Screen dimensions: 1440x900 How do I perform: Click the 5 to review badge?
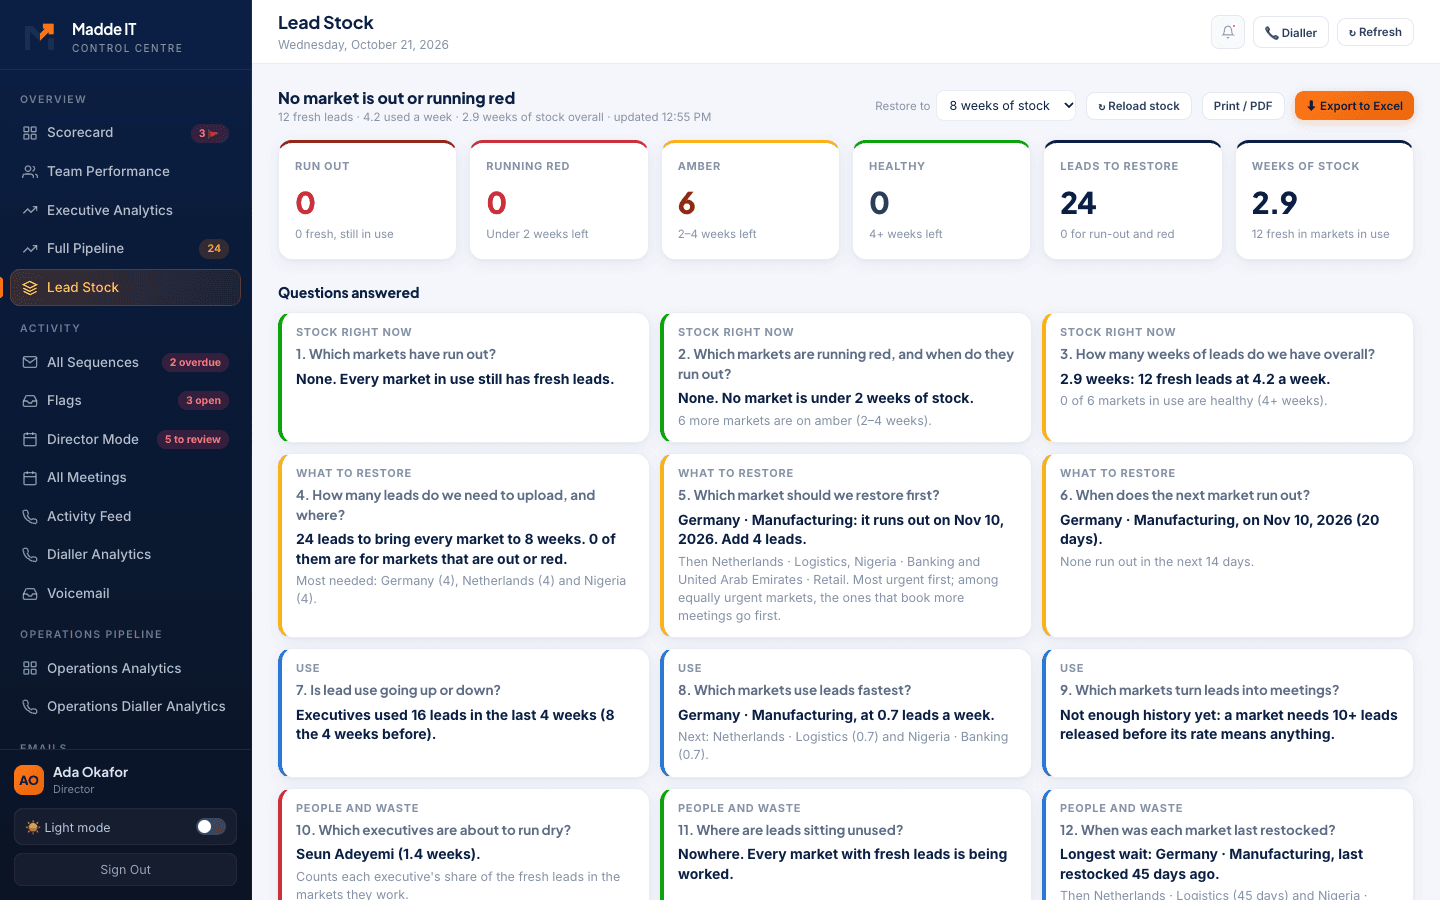193,440
